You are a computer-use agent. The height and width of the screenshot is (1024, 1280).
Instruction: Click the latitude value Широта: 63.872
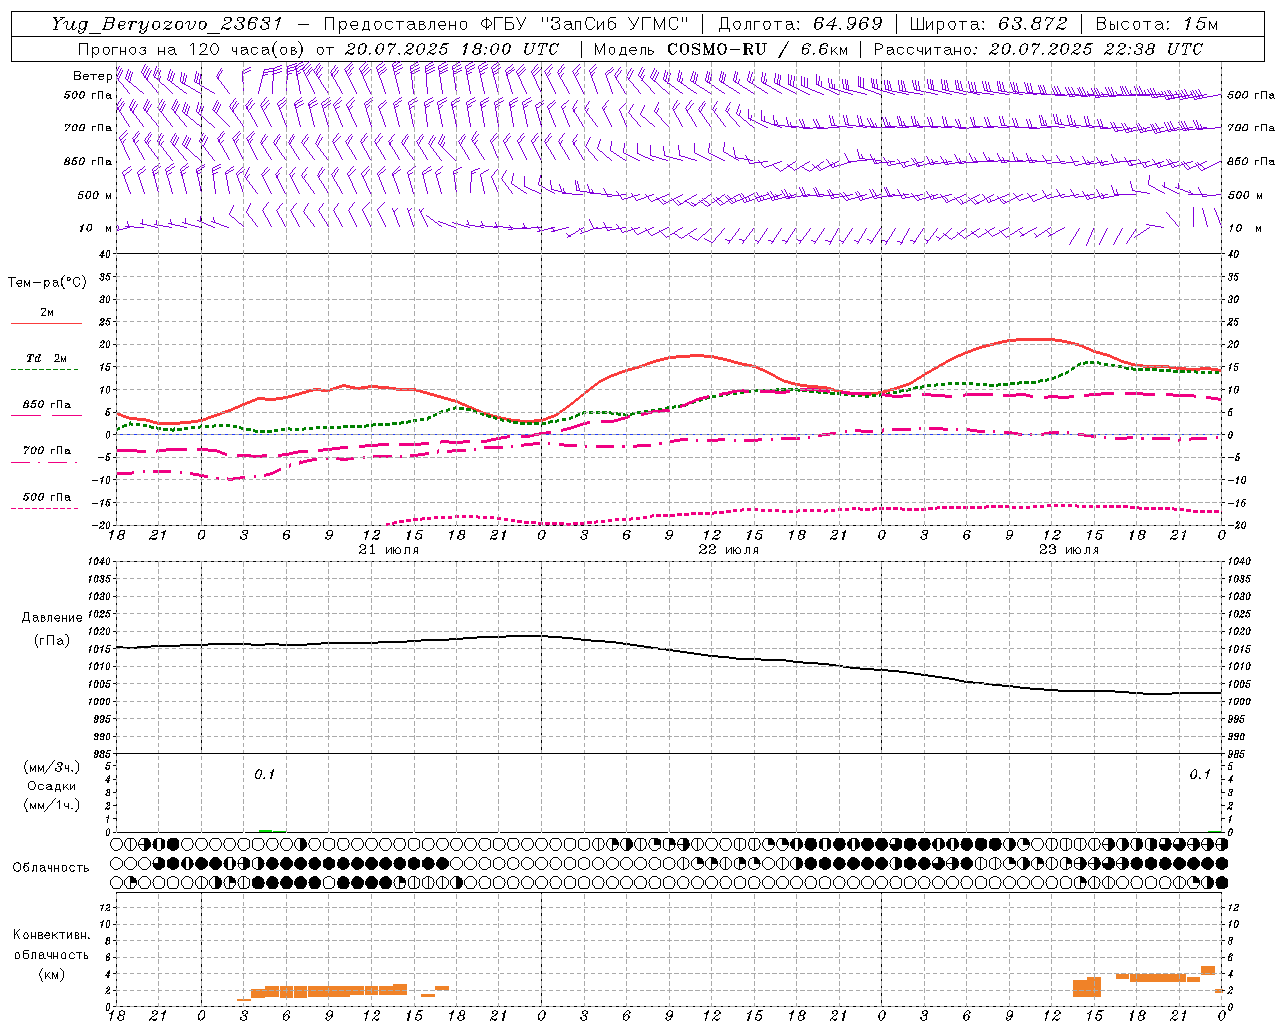988,24
